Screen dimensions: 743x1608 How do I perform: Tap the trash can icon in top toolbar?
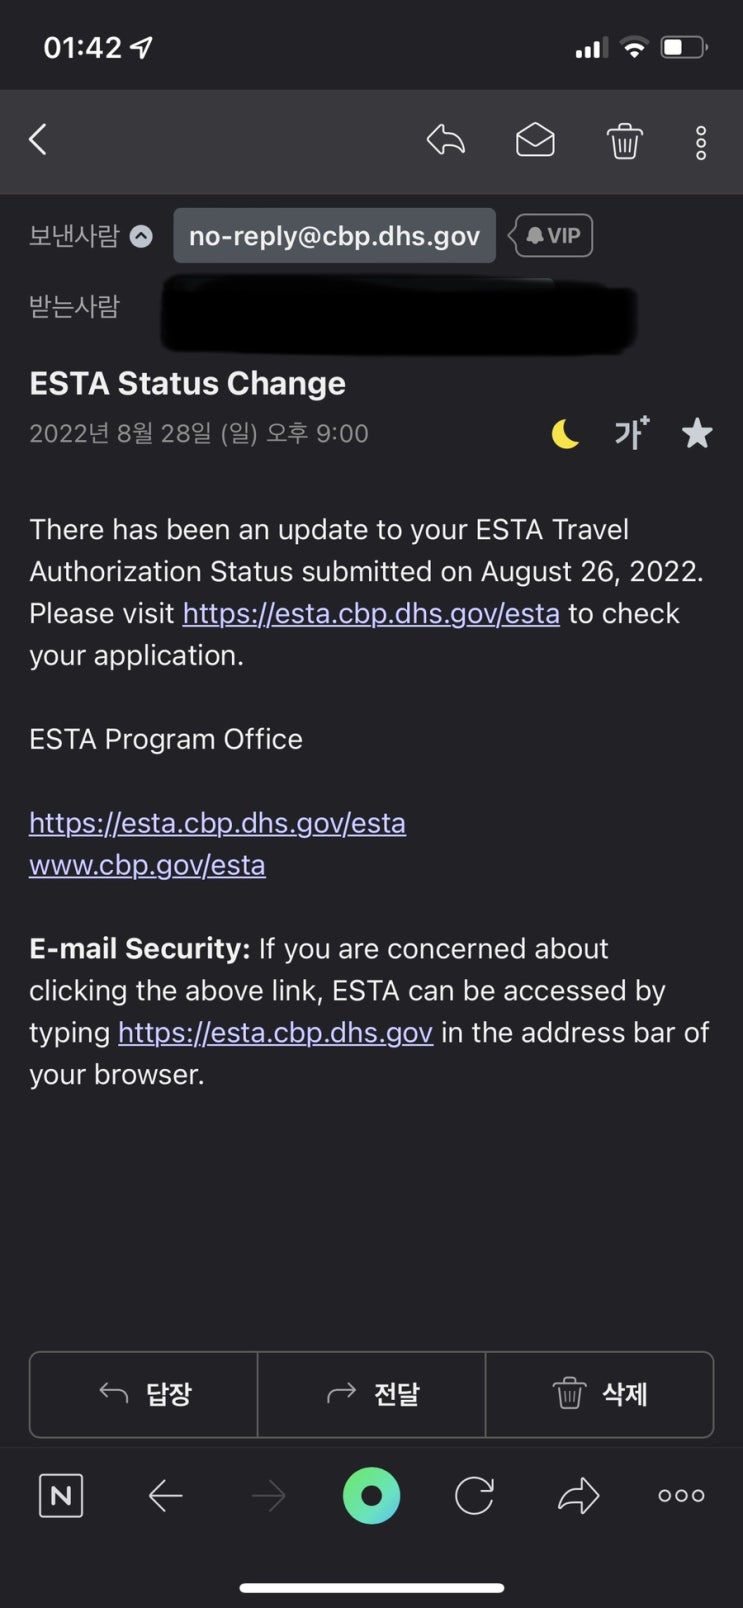(x=625, y=141)
